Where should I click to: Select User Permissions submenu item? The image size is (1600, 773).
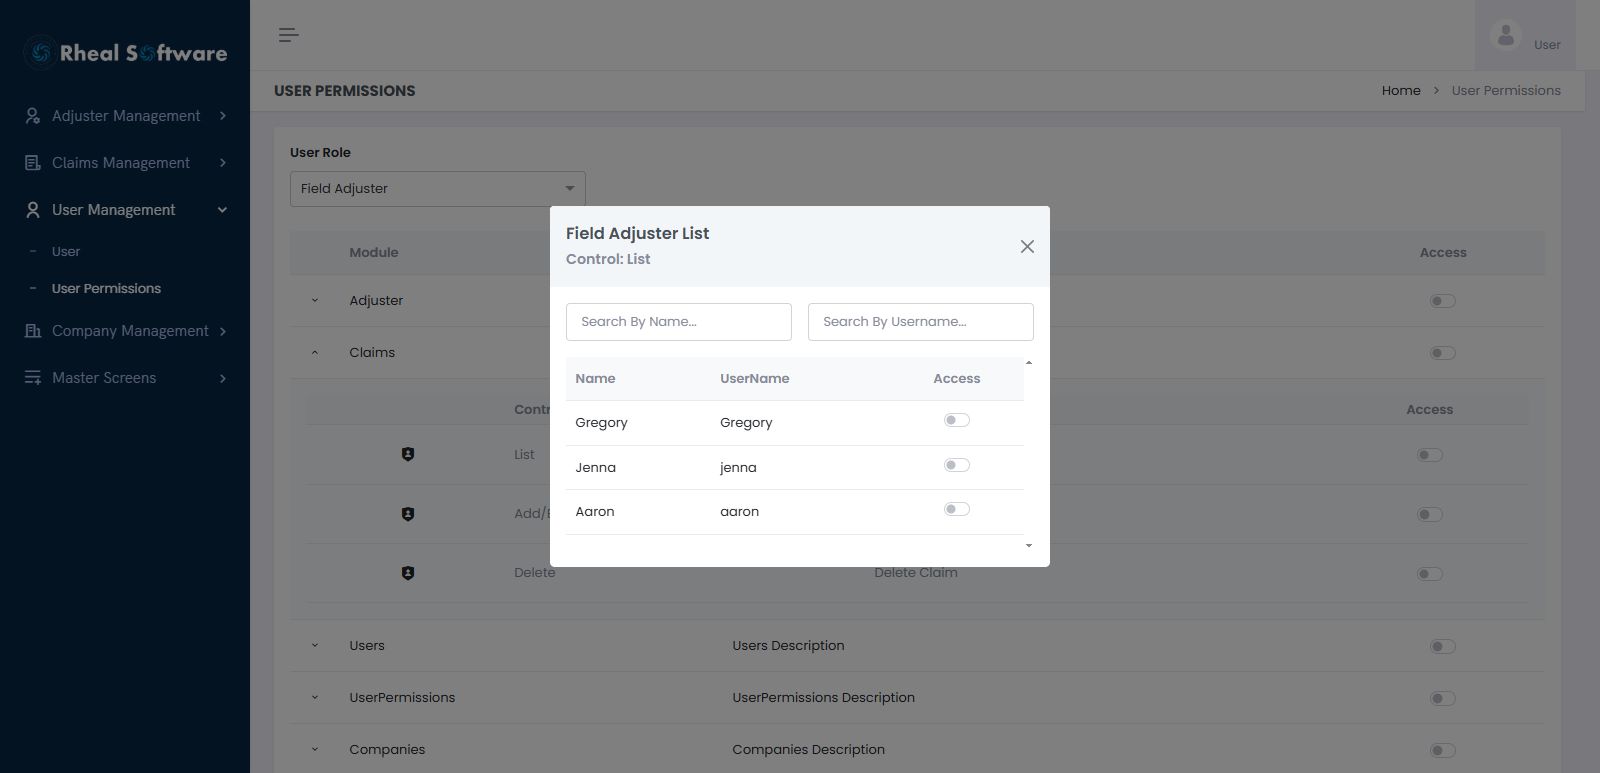tap(106, 288)
